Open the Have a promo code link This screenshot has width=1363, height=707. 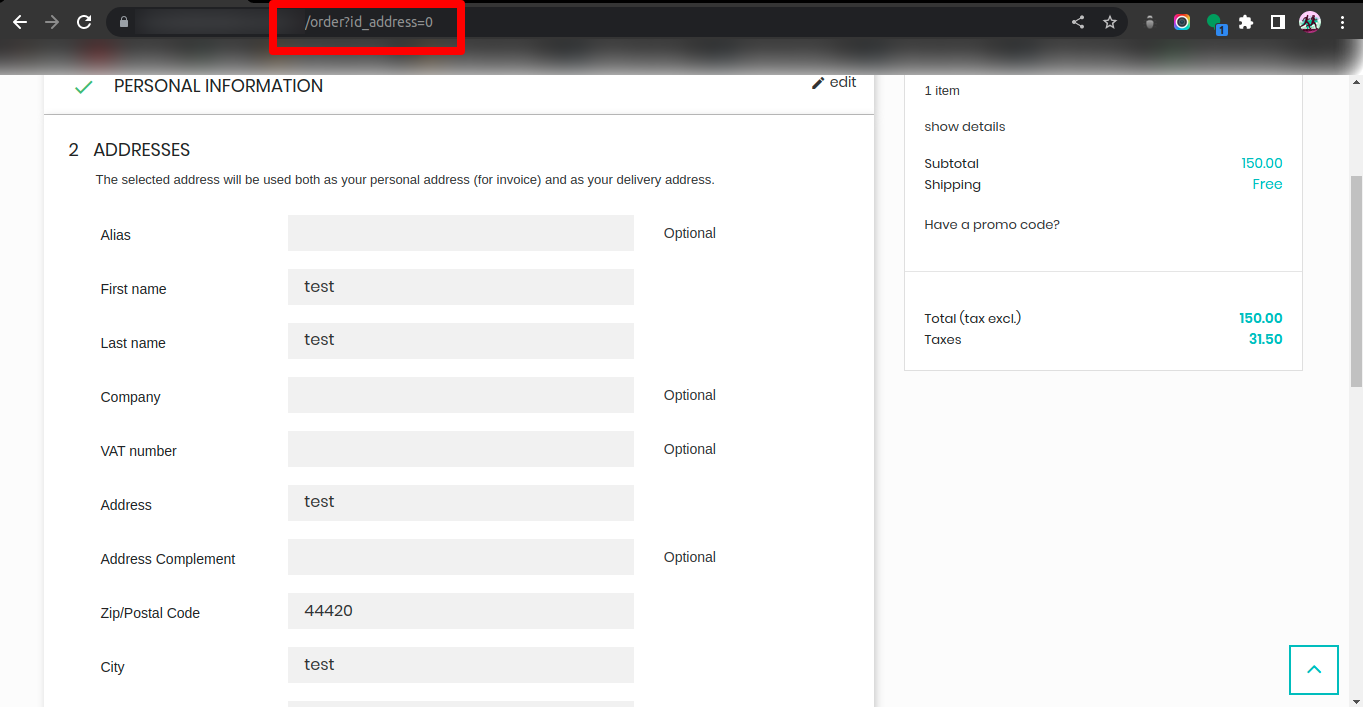(x=992, y=225)
